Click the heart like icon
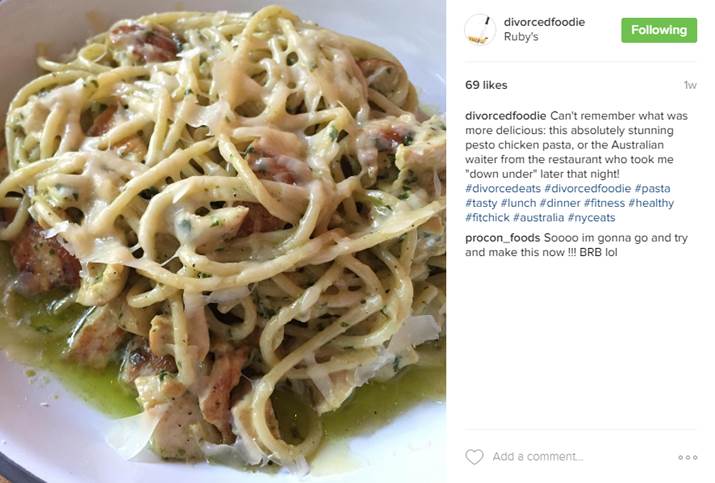The image size is (715, 483). (474, 457)
